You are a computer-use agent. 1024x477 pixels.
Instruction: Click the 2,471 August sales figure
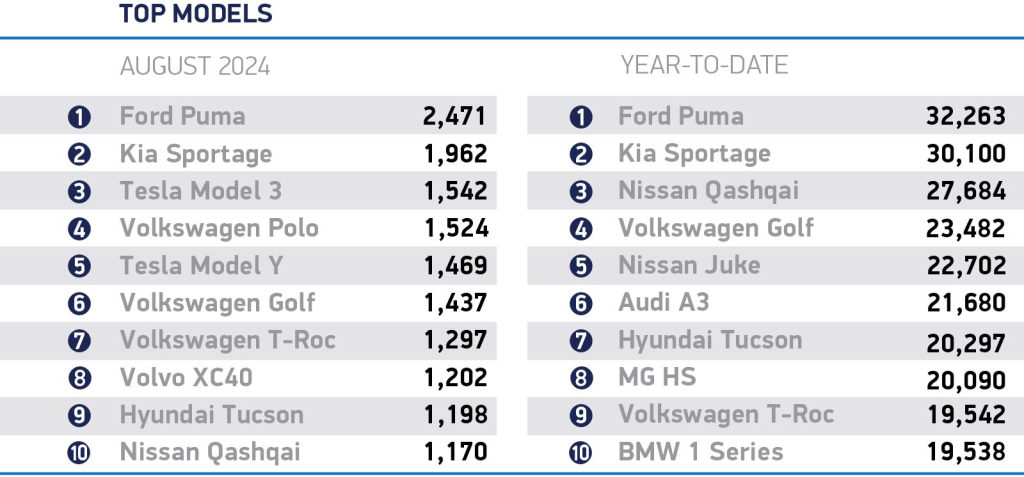[x=455, y=117]
